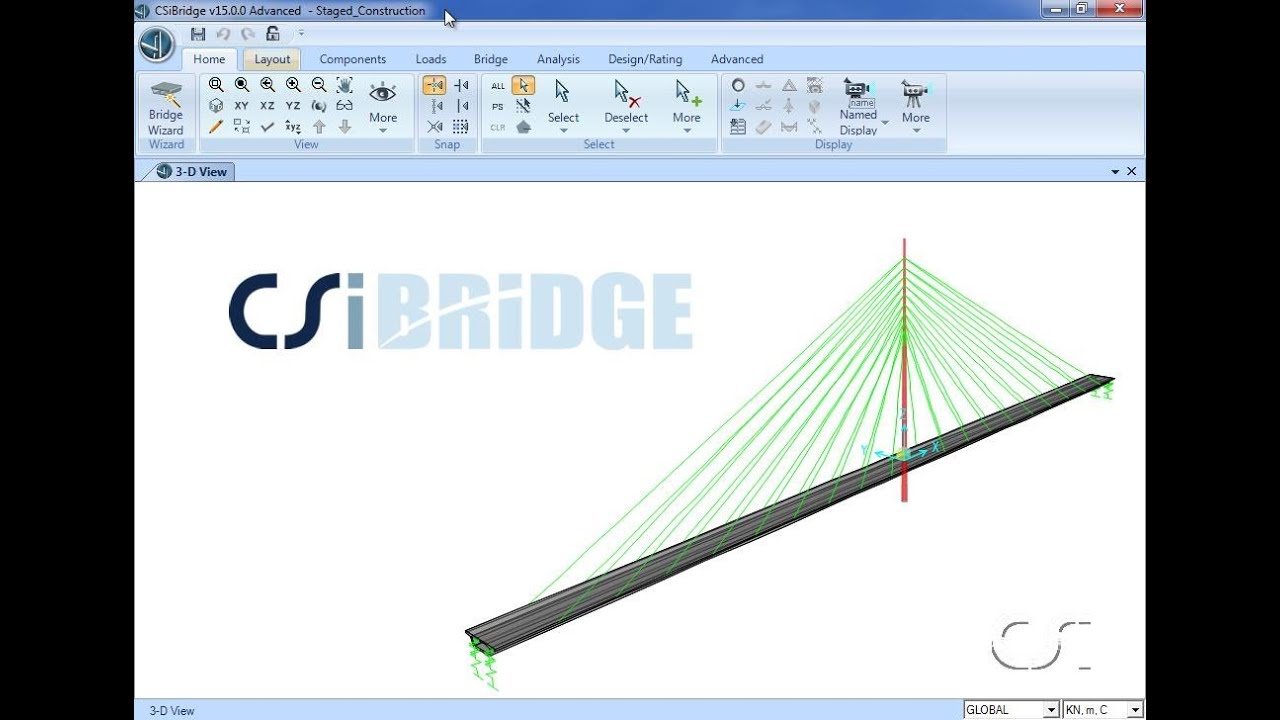Open the Layout ribbon tab
The width and height of the screenshot is (1280, 720).
[x=272, y=59]
